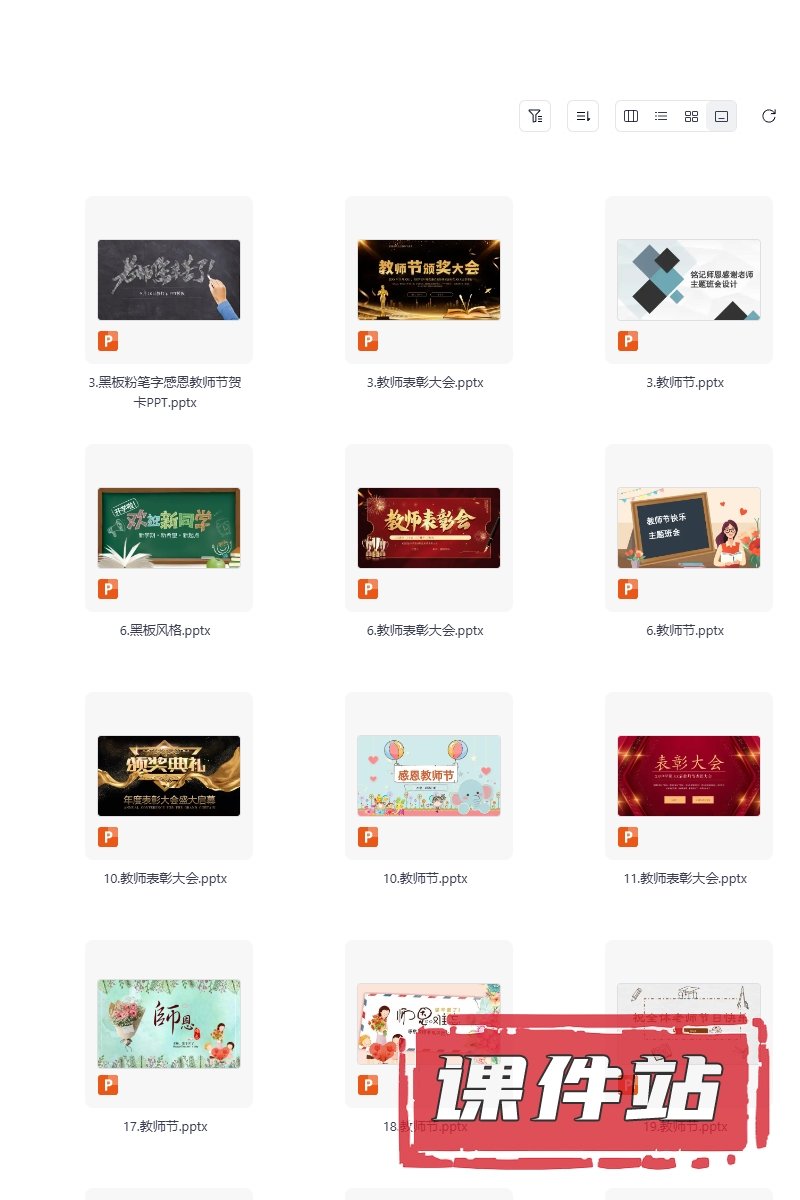Open the 教师节颁奖大会 gold thumbnail
Image resolution: width=800 pixels, height=1200 pixels.
click(x=429, y=280)
